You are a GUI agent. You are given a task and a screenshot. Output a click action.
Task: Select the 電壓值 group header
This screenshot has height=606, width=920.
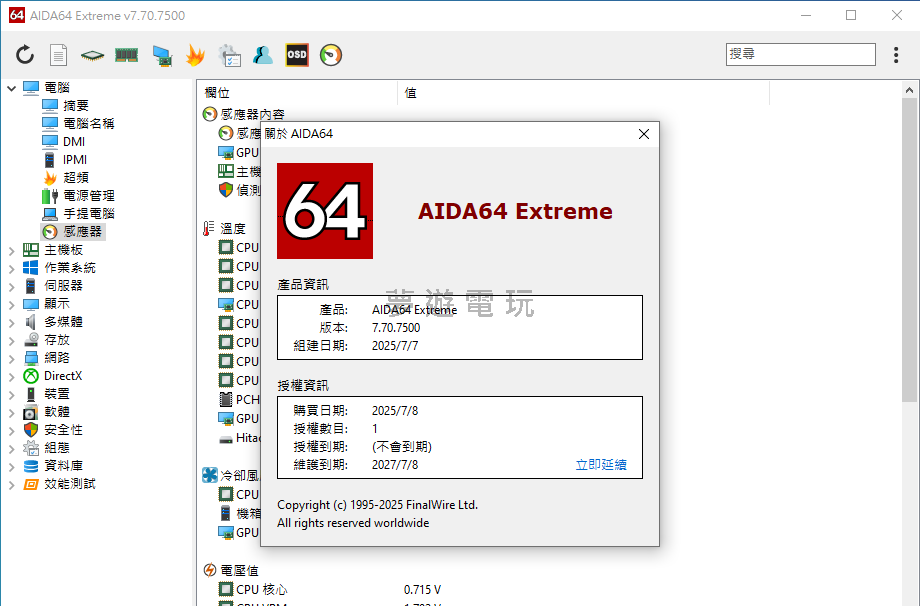239,570
